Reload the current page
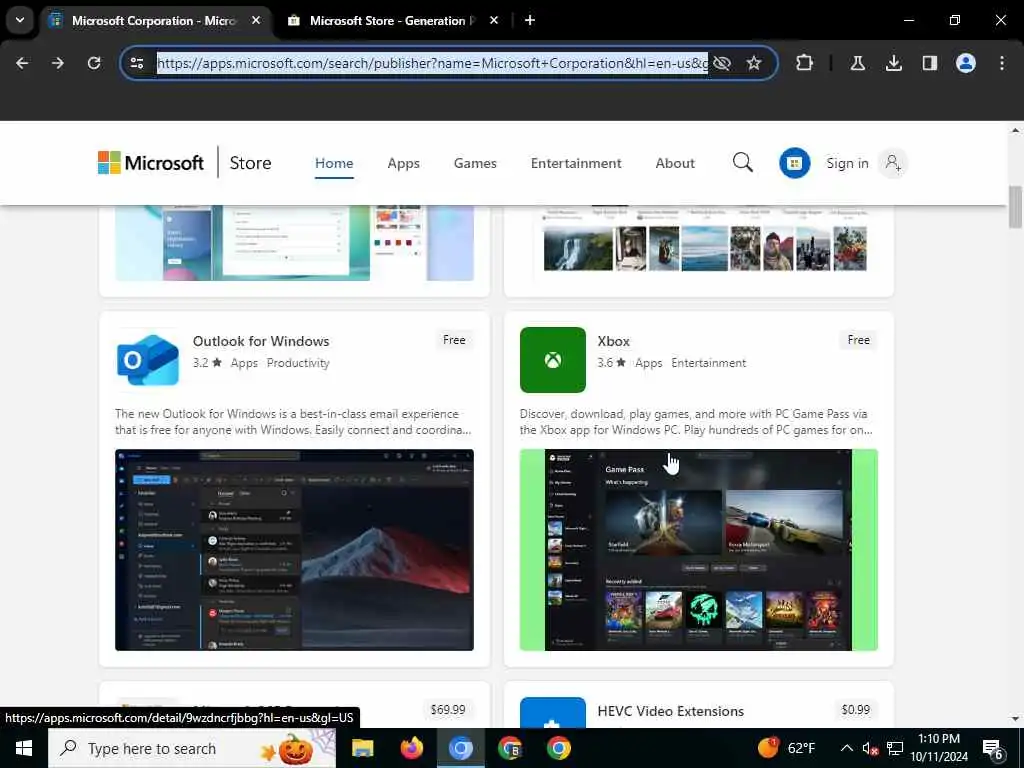 [x=94, y=63]
